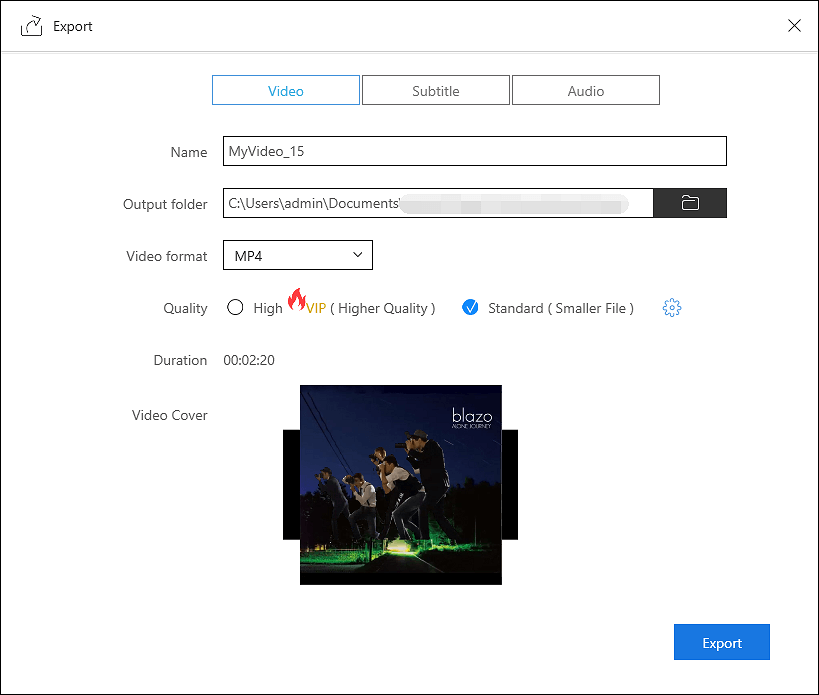The width and height of the screenshot is (819, 695).
Task: Click the Duration value 00:02:20
Action: pyautogui.click(x=249, y=360)
